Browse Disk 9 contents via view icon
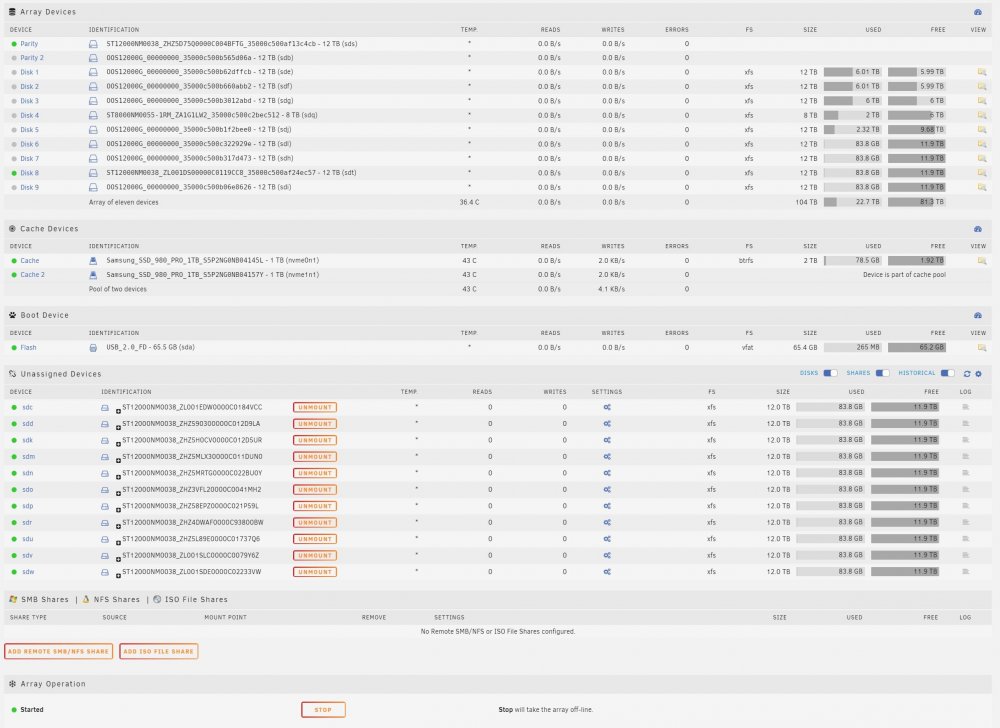The height and width of the screenshot is (728, 1000). pyautogui.click(x=982, y=187)
